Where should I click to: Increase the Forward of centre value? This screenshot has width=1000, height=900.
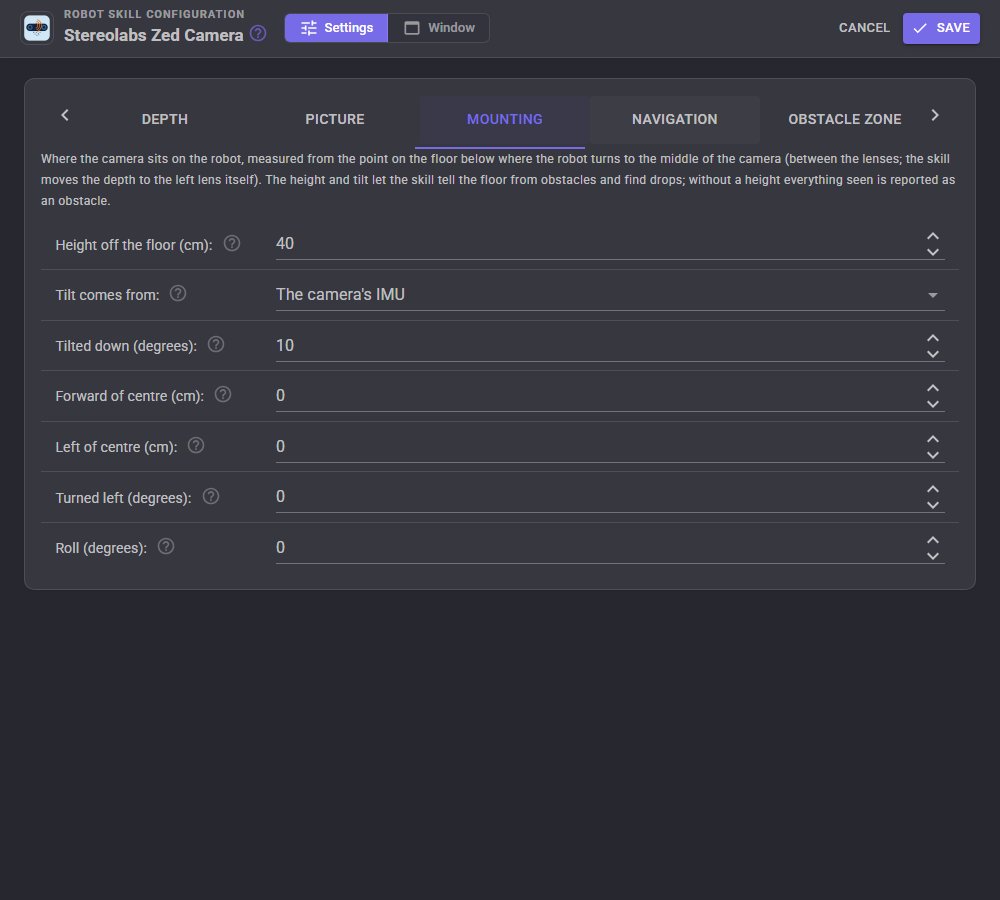[x=932, y=388]
